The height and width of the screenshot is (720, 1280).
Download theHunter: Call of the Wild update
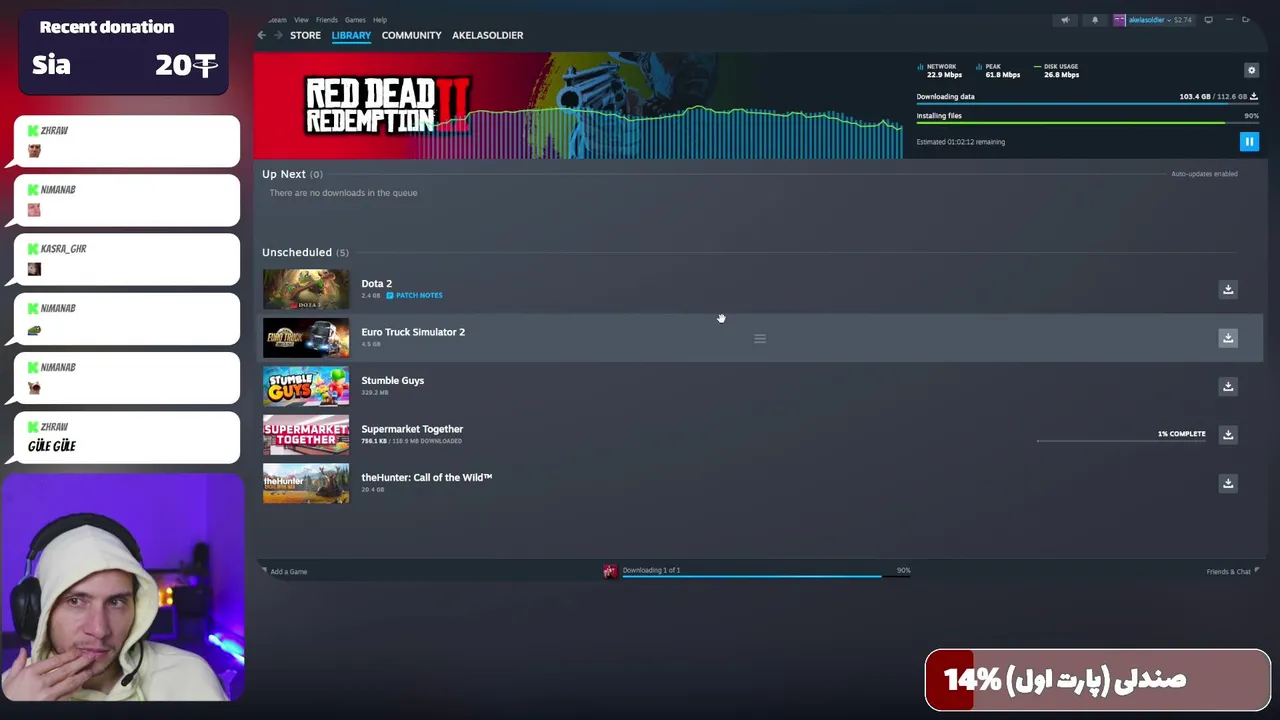coord(1228,483)
